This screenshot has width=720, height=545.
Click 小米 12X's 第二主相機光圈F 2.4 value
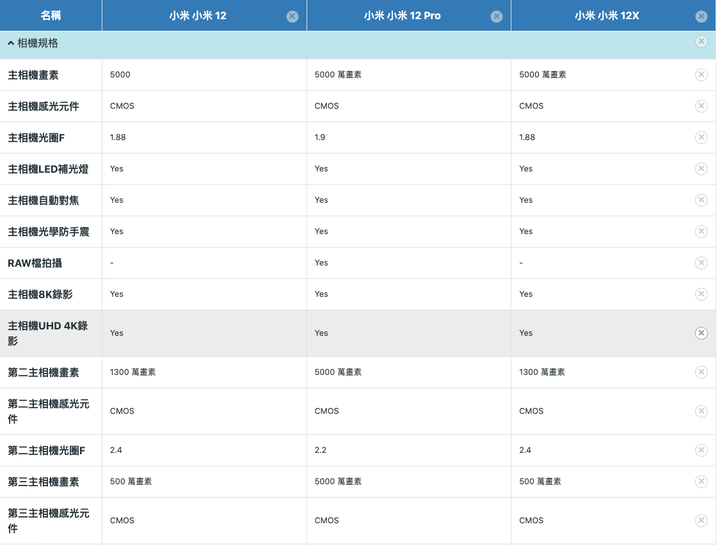point(525,450)
